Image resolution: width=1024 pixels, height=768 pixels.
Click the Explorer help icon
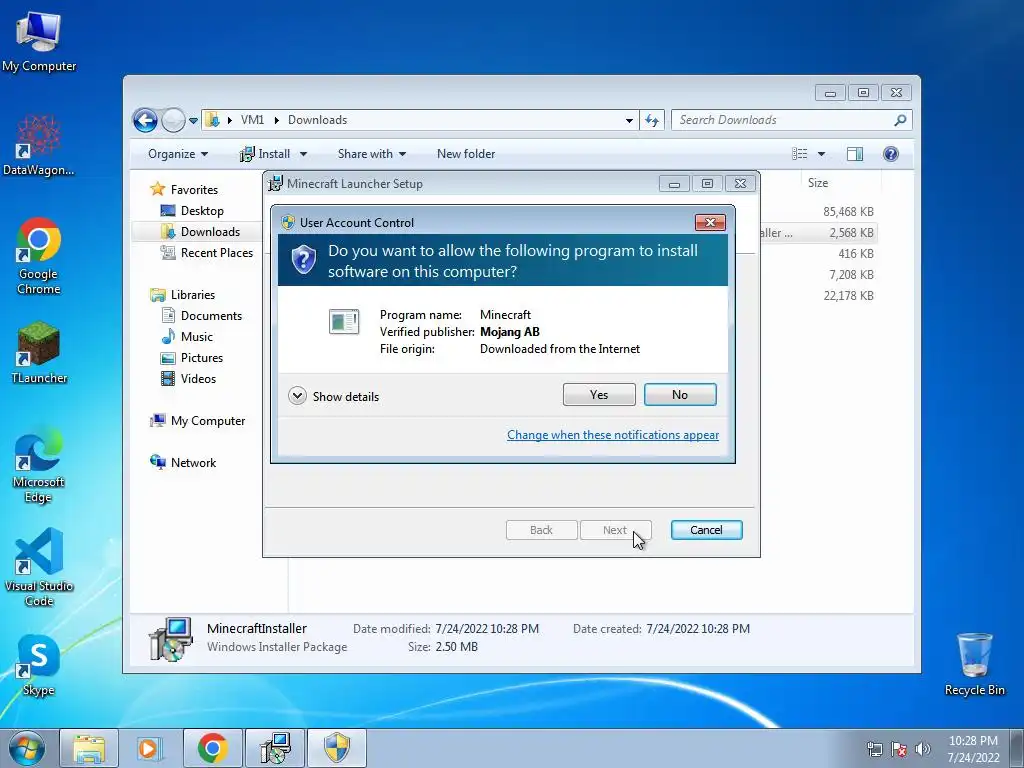pyautogui.click(x=891, y=154)
